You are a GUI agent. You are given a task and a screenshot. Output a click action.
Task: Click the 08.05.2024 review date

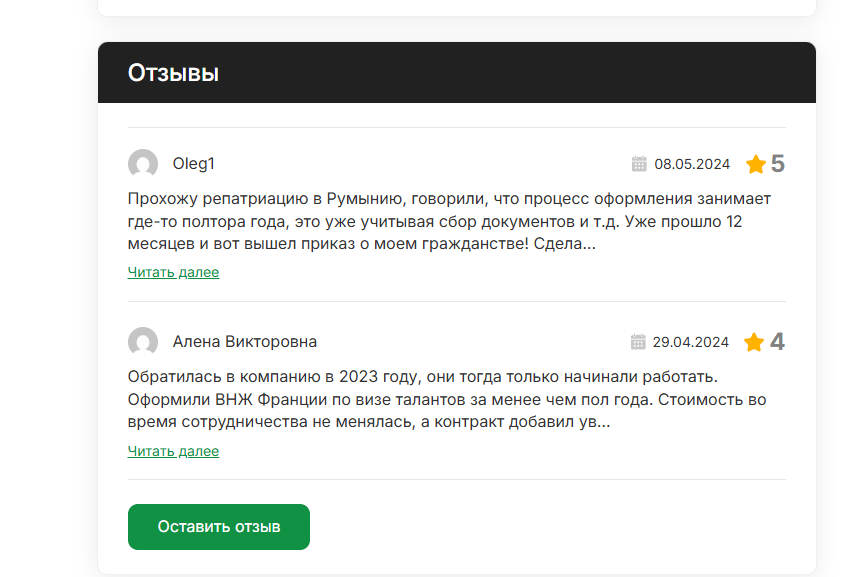click(x=692, y=164)
